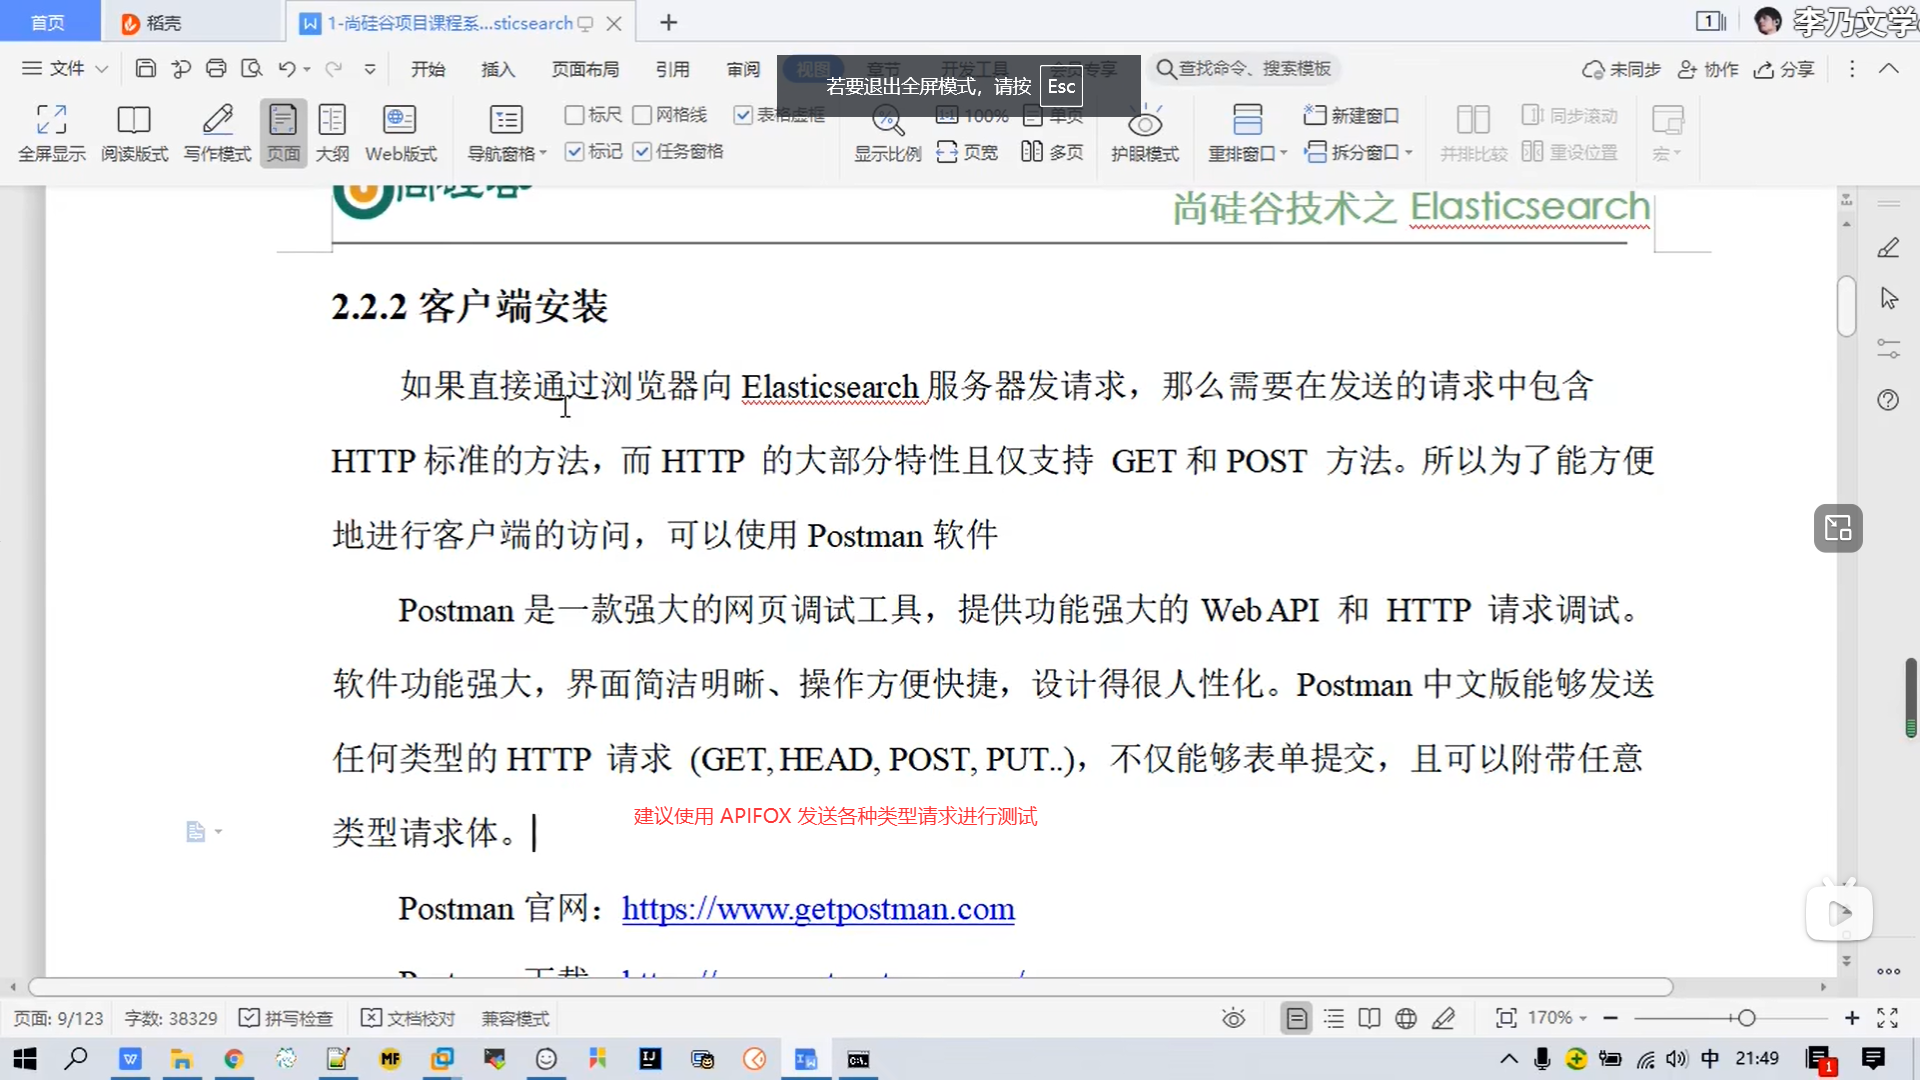Click the 查找命令 search command box
Screen dimensions: 1920x1080
point(1245,69)
